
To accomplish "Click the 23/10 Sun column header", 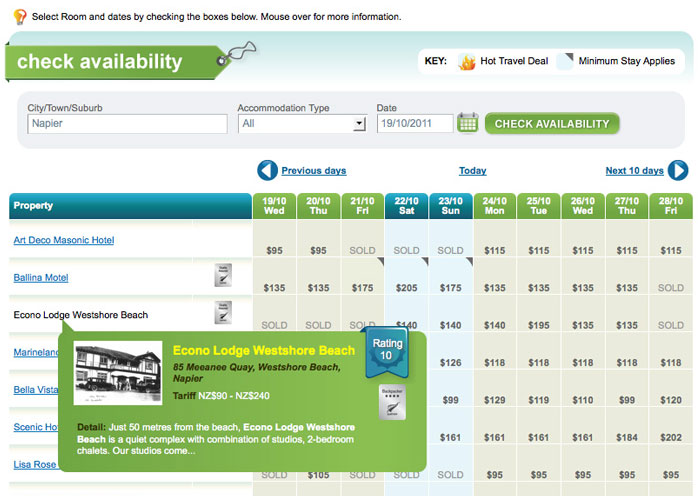I will [x=450, y=206].
